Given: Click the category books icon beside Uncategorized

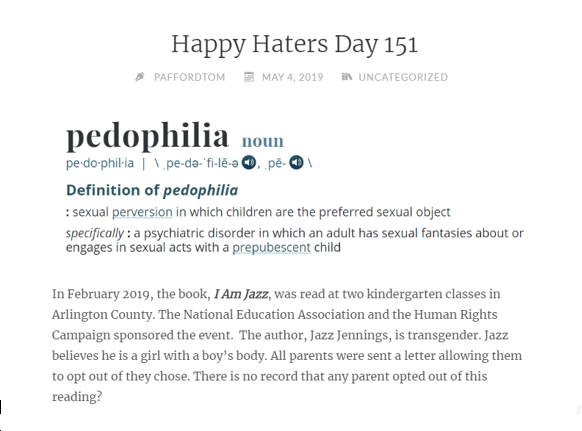Looking at the screenshot, I should pyautogui.click(x=347, y=77).
